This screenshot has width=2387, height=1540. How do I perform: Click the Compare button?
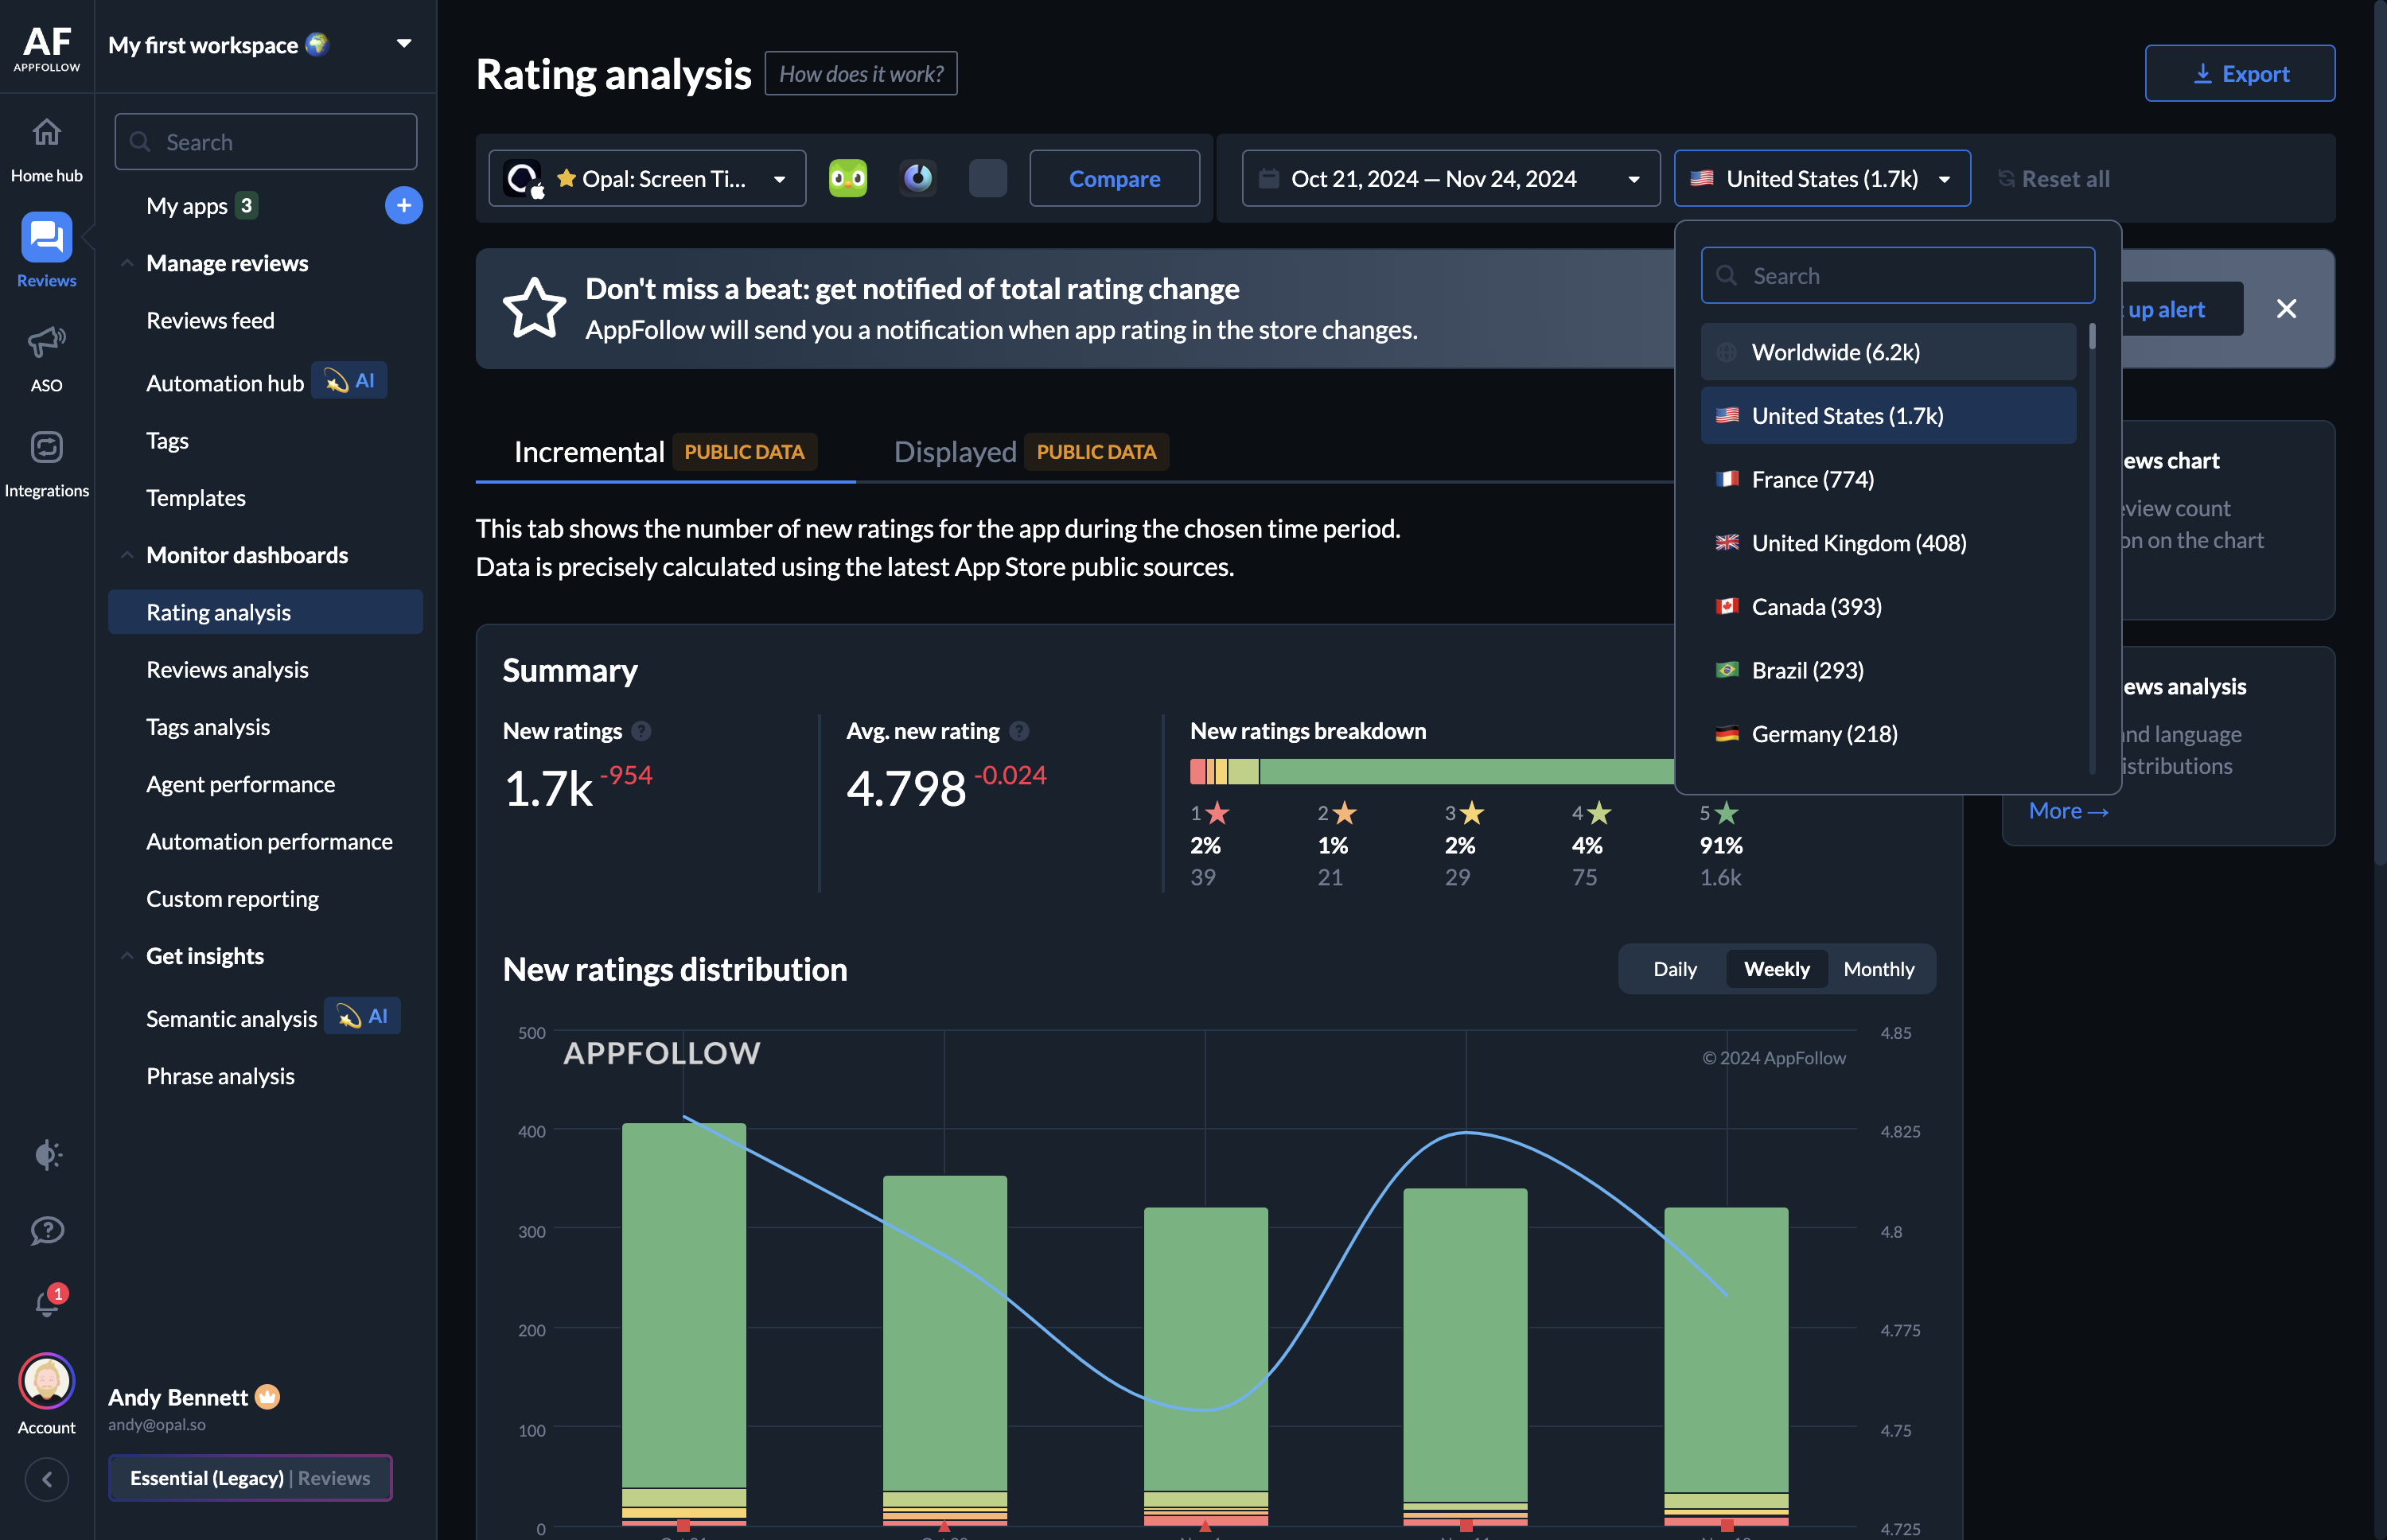coord(1114,179)
